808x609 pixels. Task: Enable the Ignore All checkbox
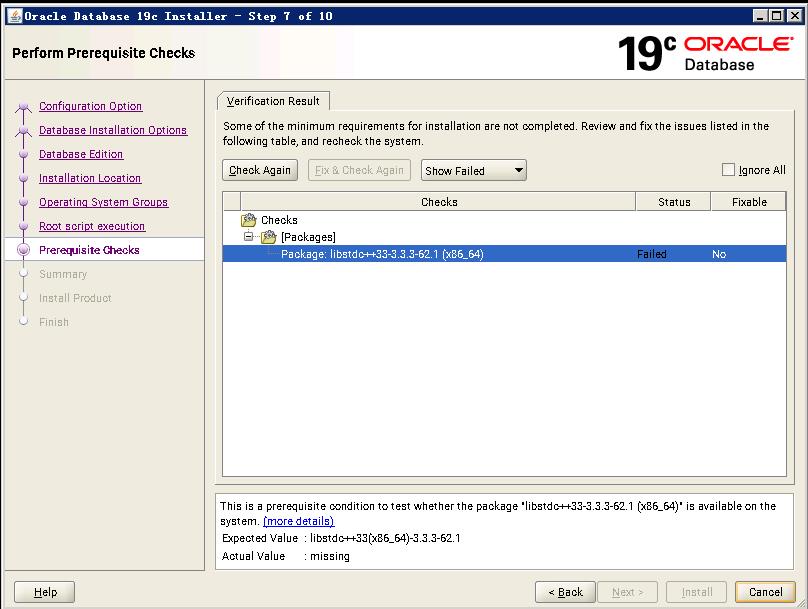click(x=728, y=170)
